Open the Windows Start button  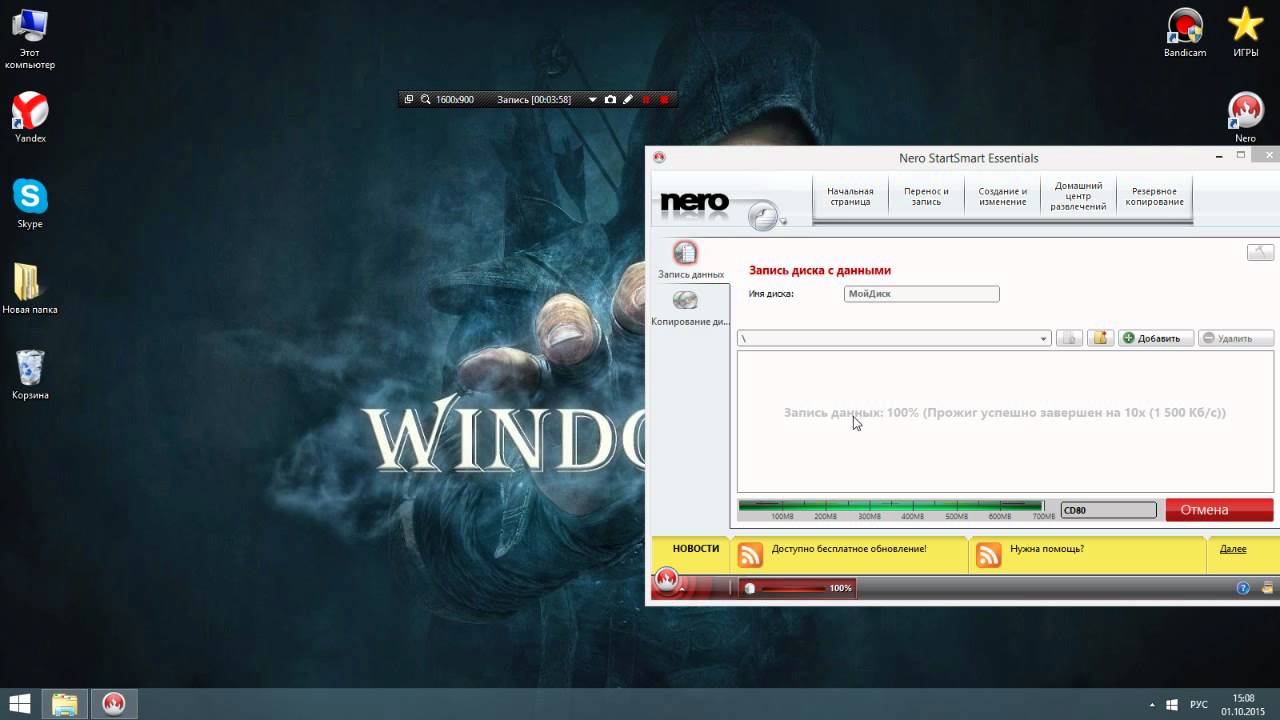(20, 704)
